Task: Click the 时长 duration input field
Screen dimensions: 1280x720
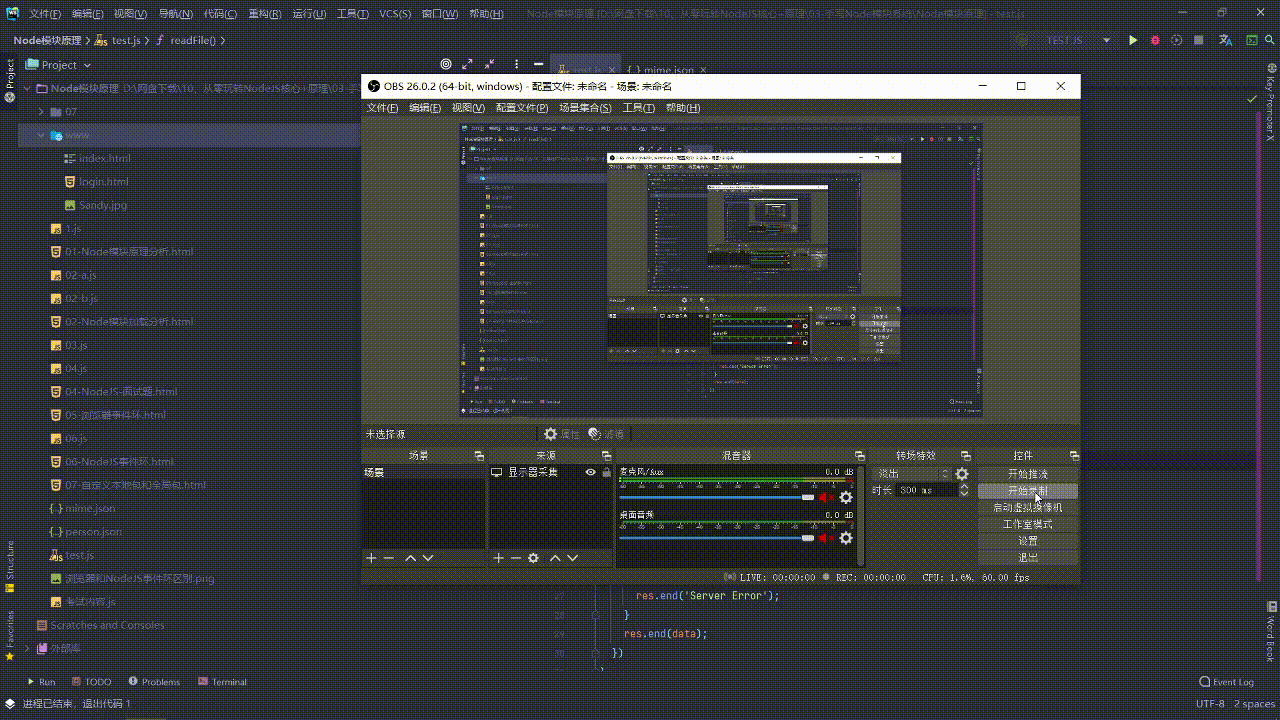Action: click(x=926, y=490)
